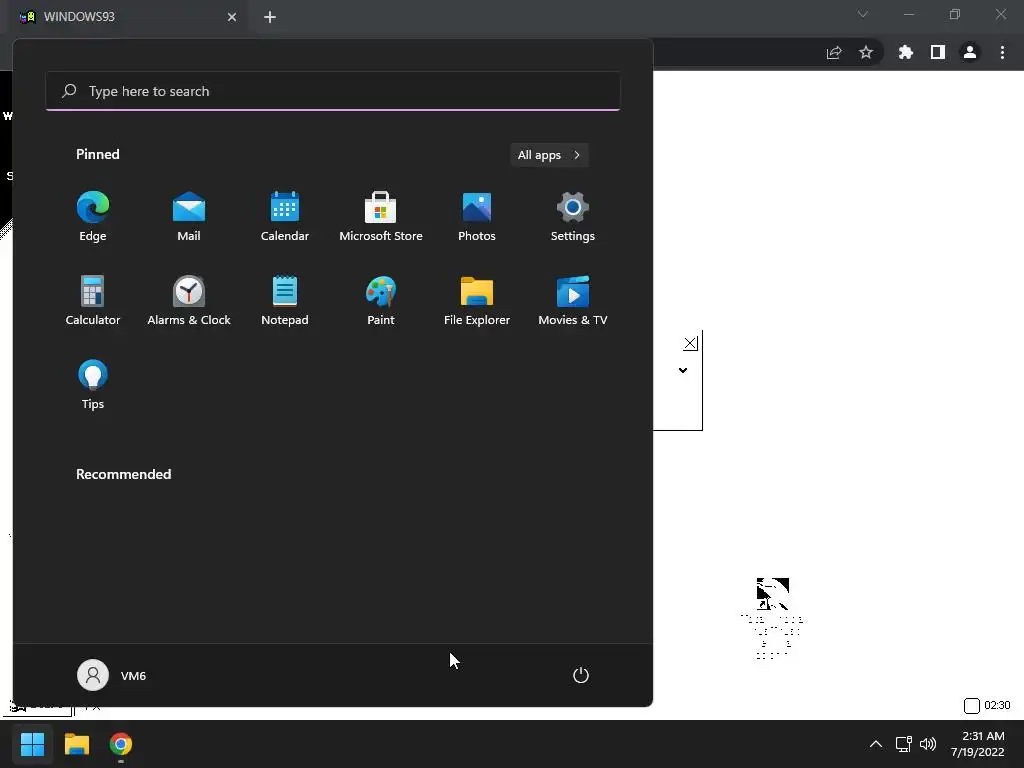Image resolution: width=1024 pixels, height=768 pixels.
Task: Open the Tips app
Action: [93, 385]
